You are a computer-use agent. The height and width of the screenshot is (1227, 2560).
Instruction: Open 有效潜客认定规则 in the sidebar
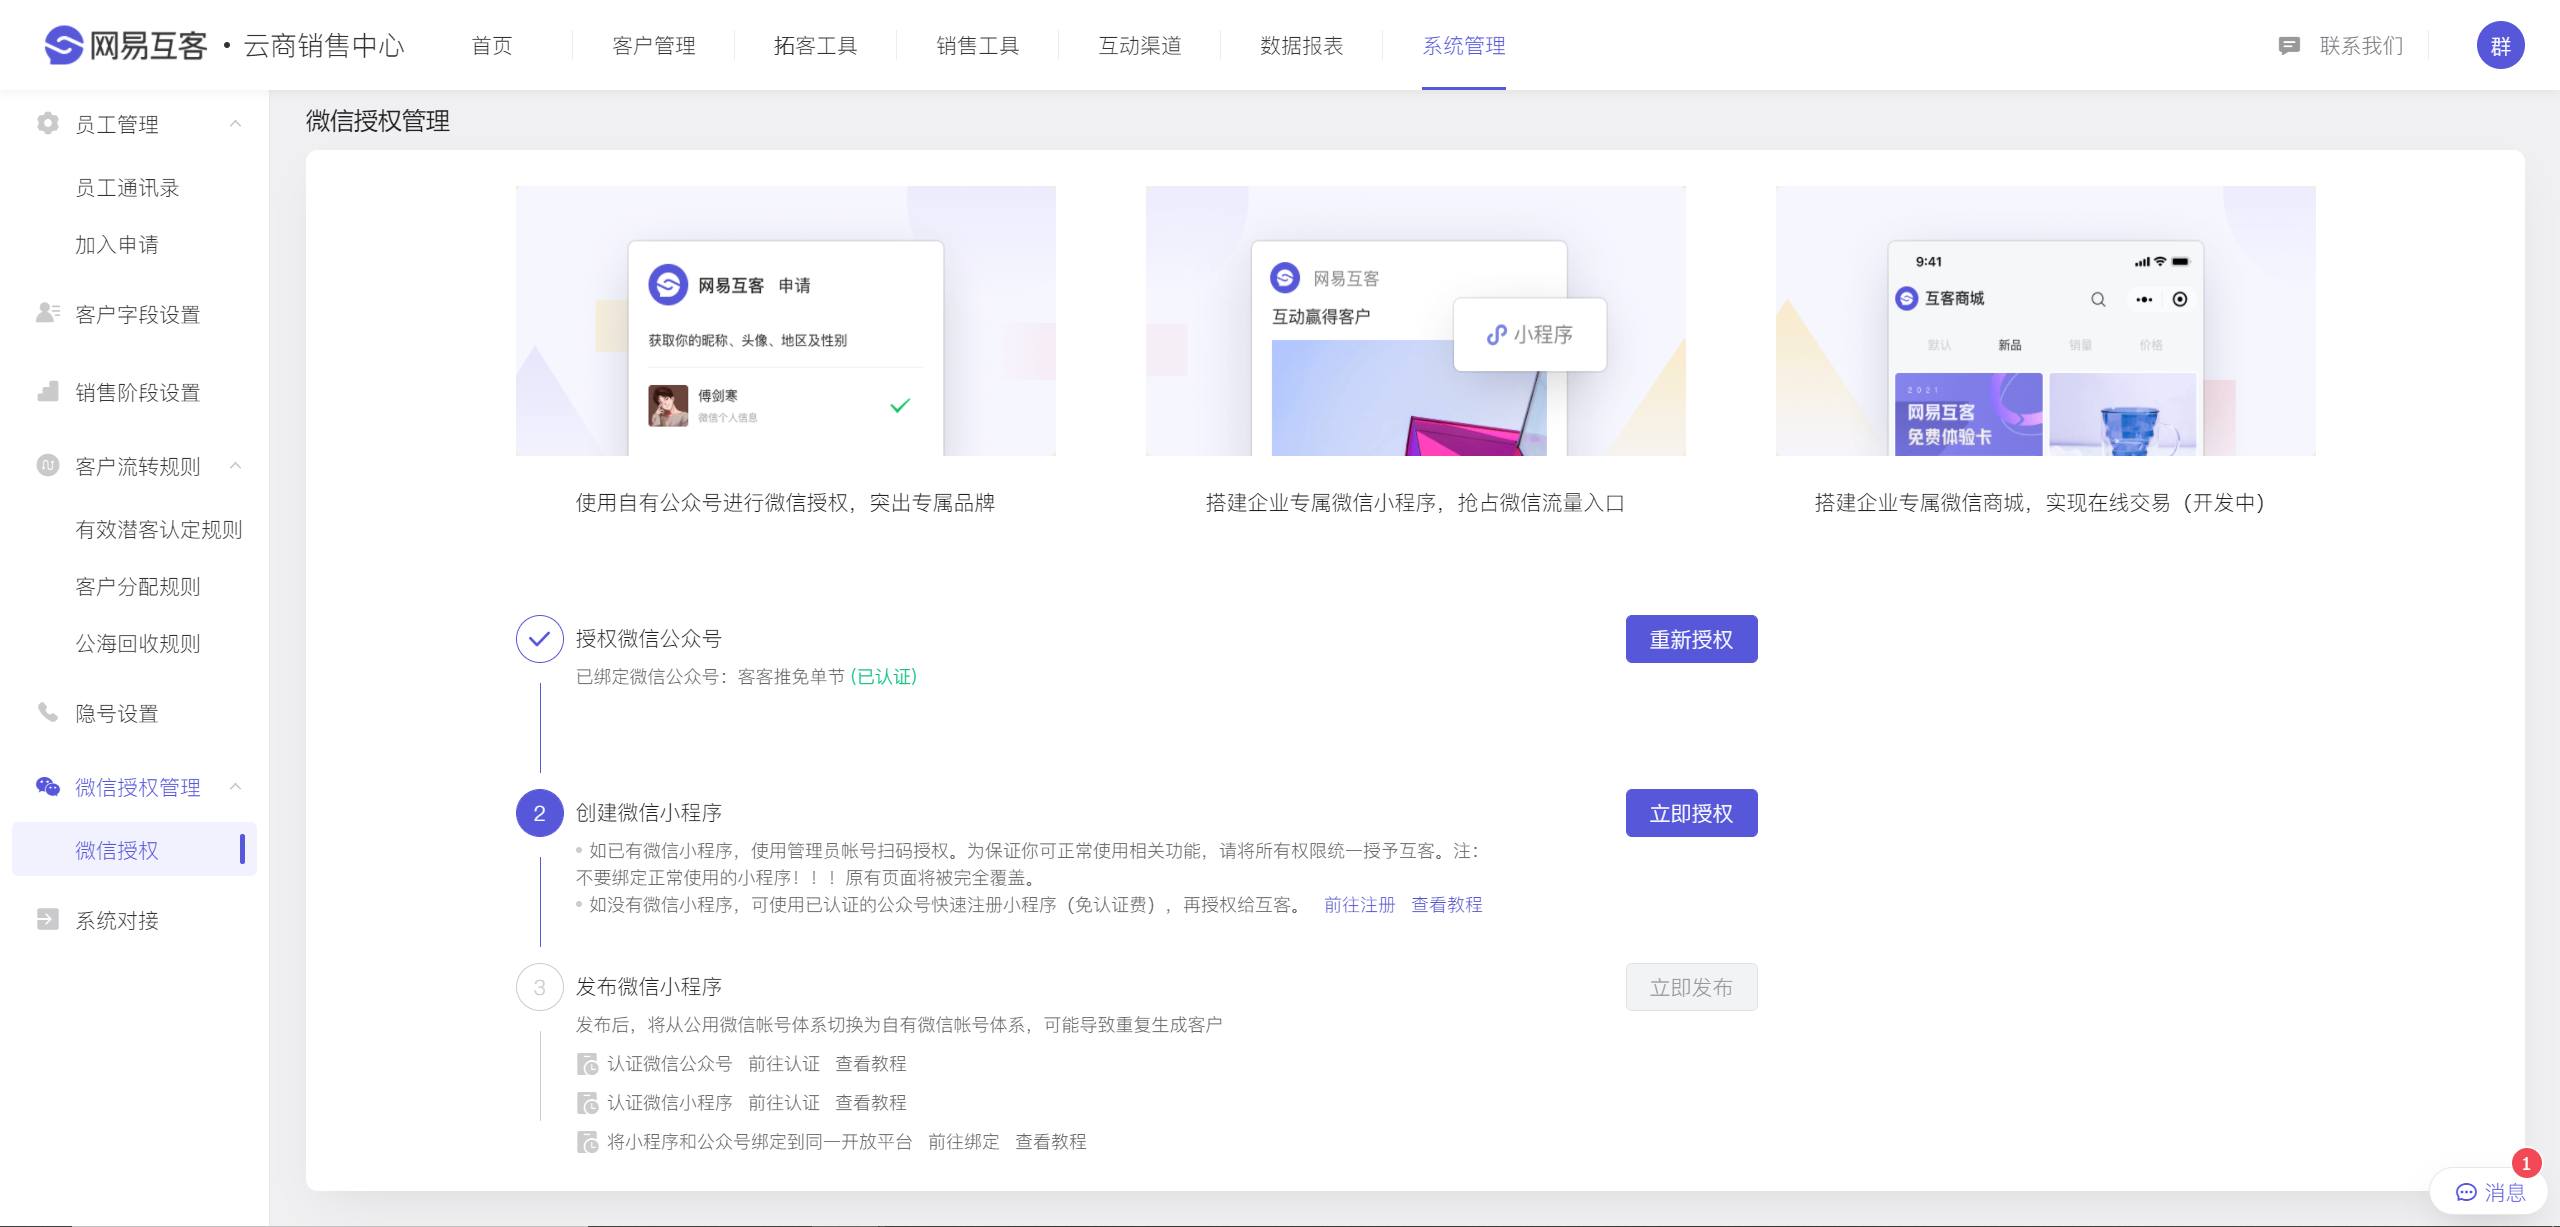[159, 529]
